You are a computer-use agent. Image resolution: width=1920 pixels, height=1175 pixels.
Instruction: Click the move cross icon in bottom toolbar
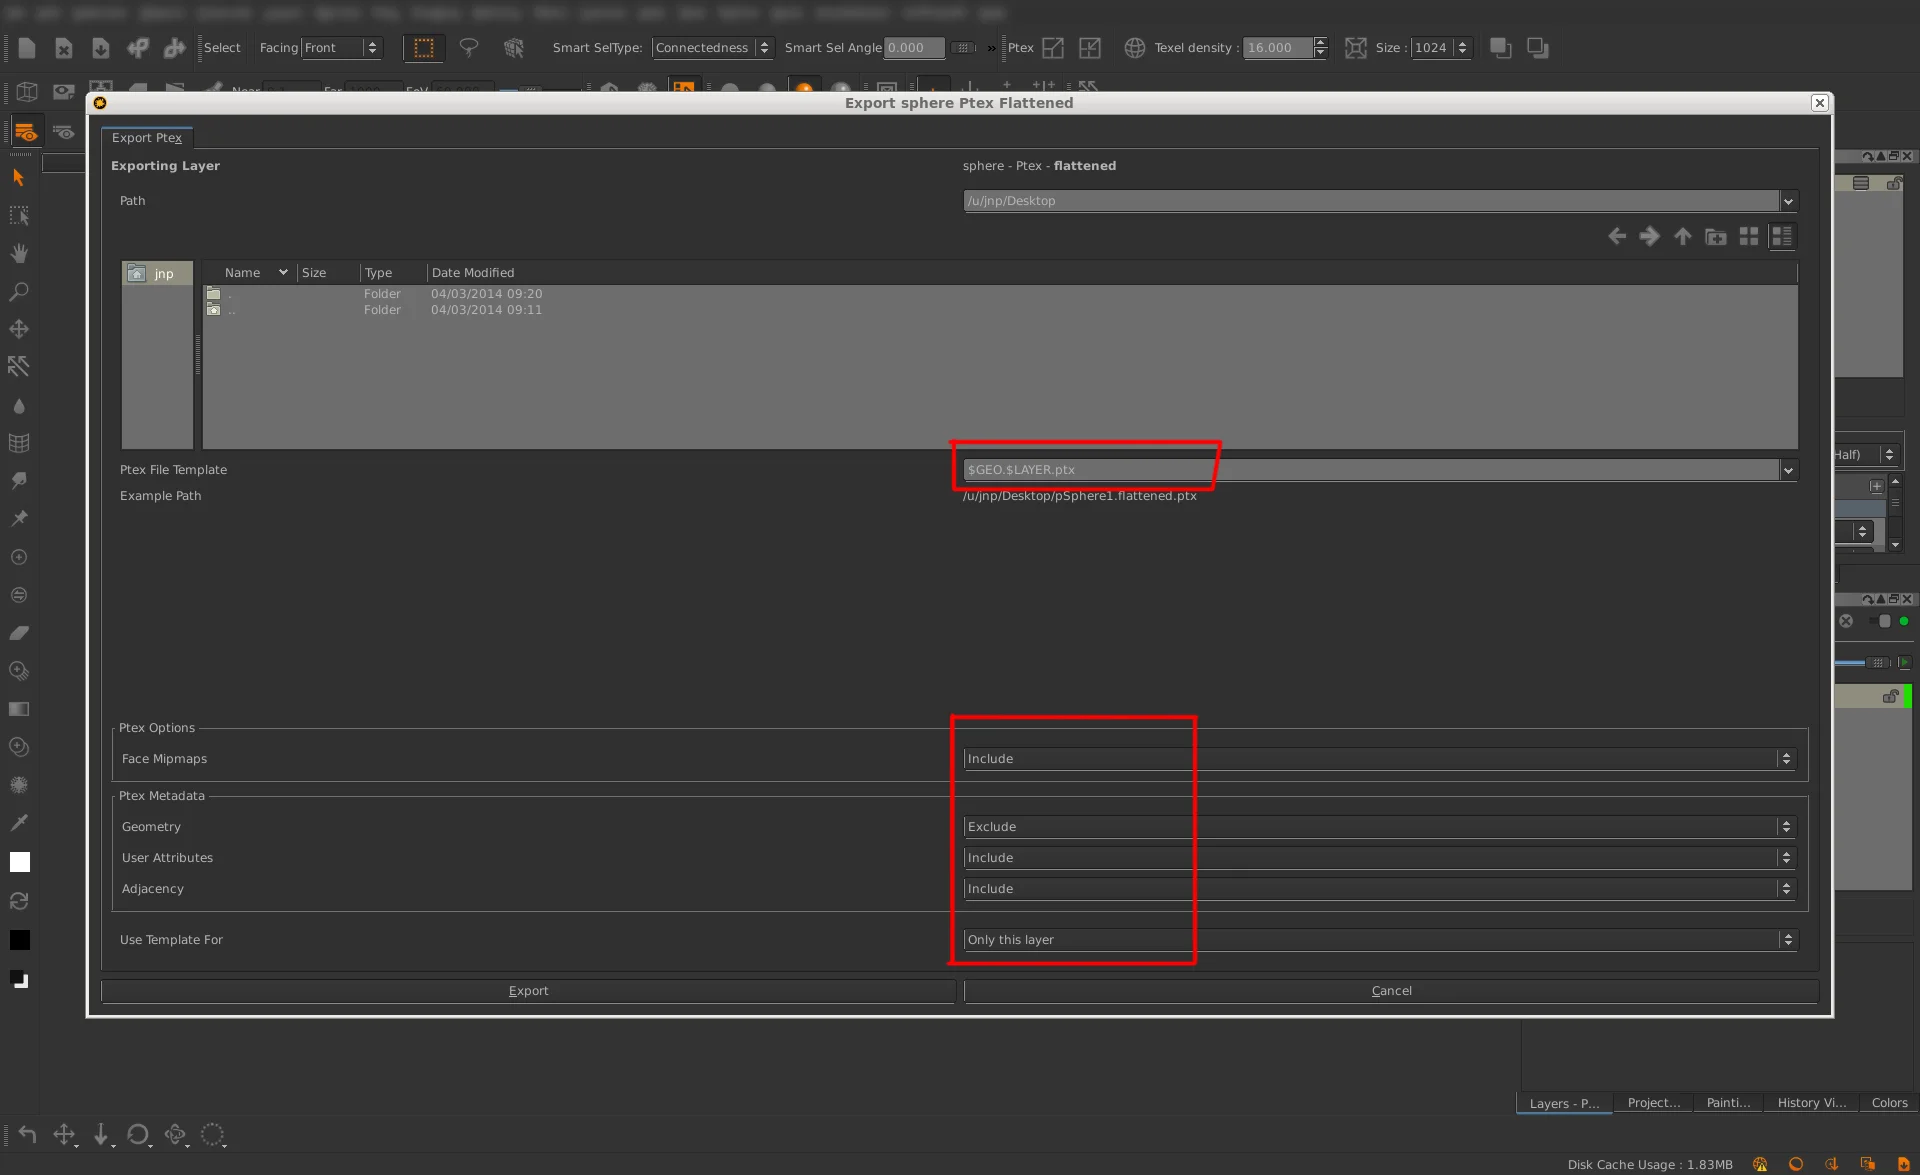click(x=64, y=1134)
